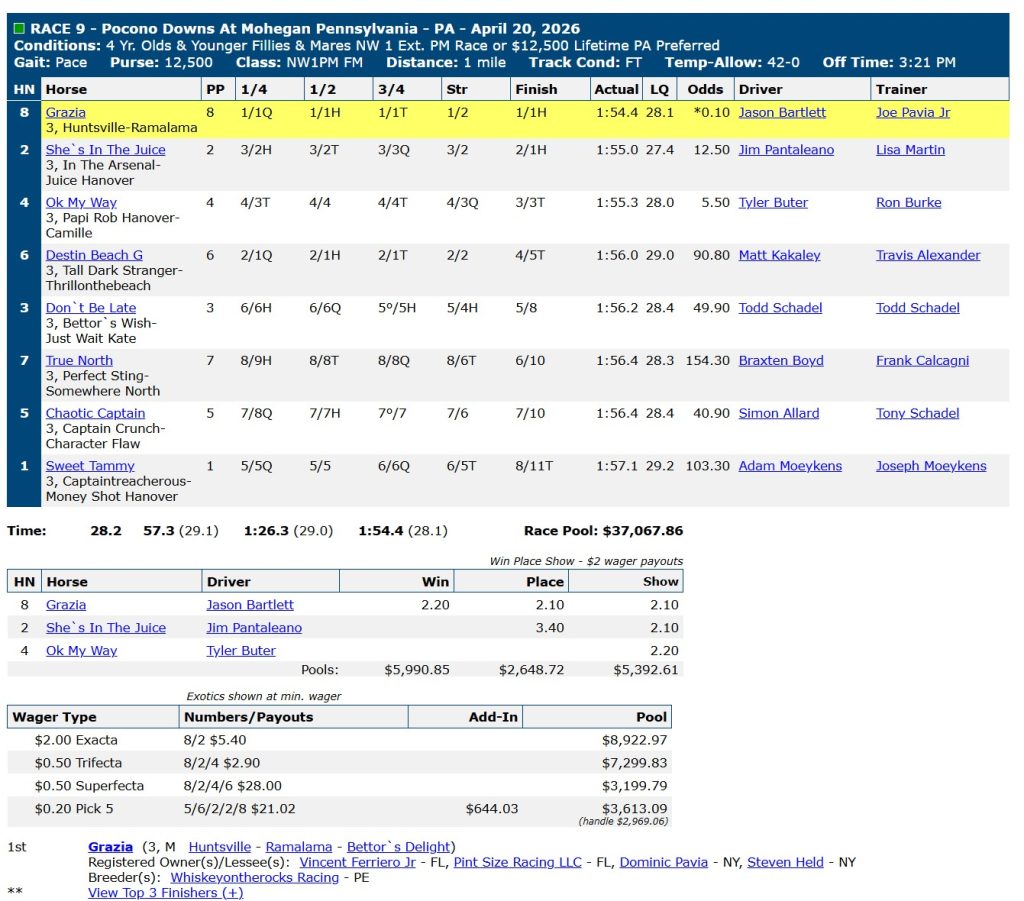Open driver Jason Bartlett's profile in results
The height and width of the screenshot is (901, 1024).
click(x=782, y=113)
